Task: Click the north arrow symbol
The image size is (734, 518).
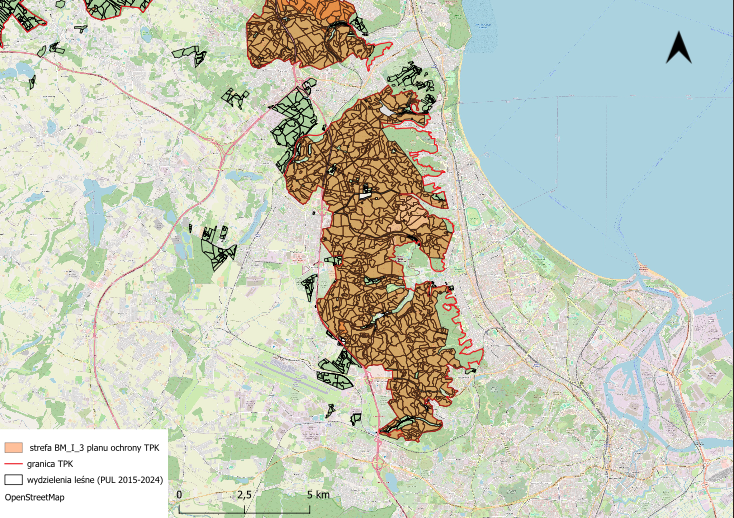Action: (x=679, y=47)
